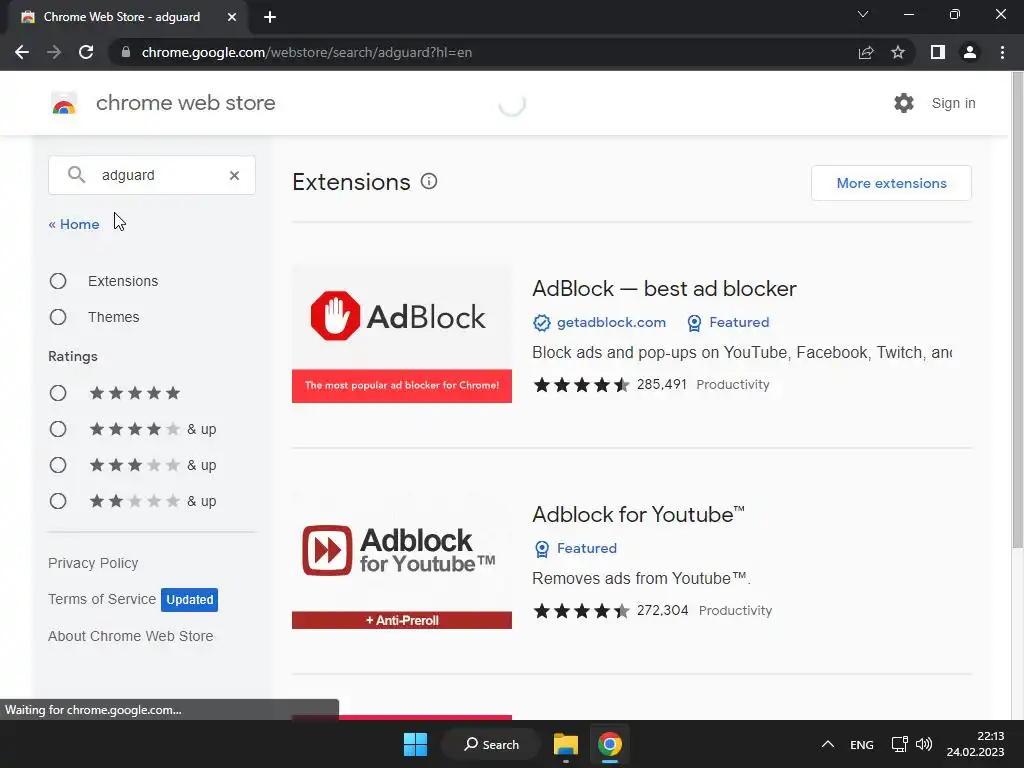The width and height of the screenshot is (1024, 768).
Task: Click the getadblock.com verified badge icon
Action: tap(541, 323)
